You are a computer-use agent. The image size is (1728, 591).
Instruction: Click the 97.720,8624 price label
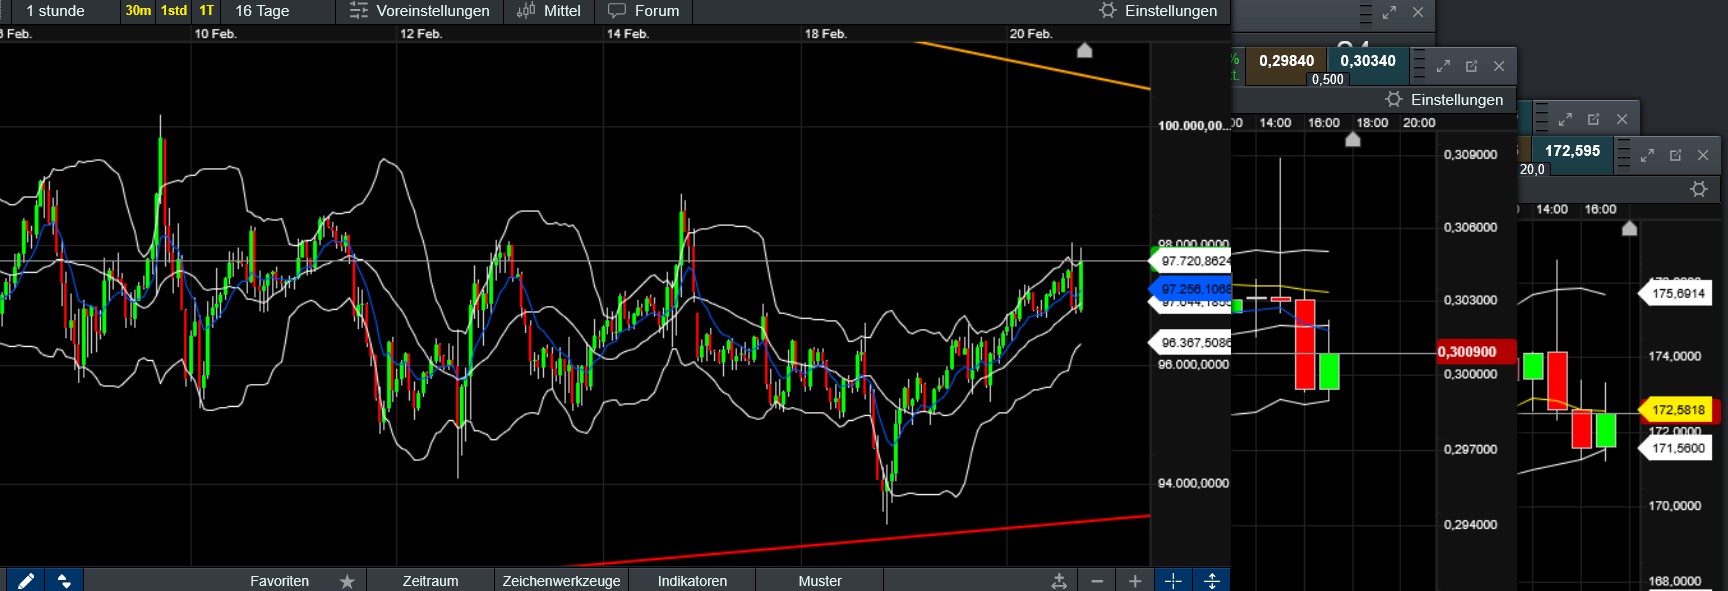pos(1191,261)
